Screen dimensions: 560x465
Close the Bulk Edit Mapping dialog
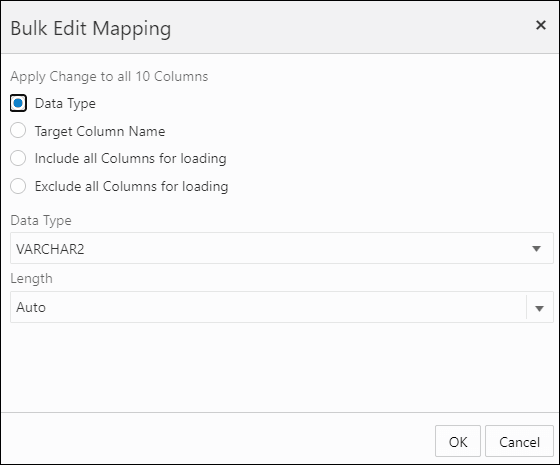pos(541,25)
